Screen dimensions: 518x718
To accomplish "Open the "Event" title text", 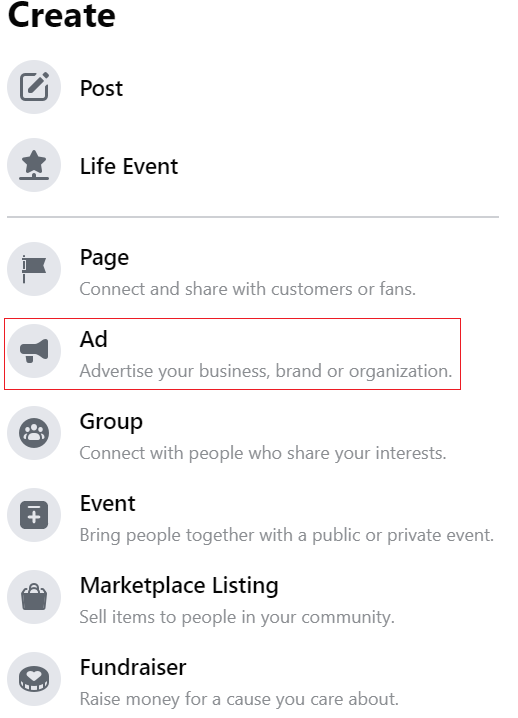I will pos(108,503).
